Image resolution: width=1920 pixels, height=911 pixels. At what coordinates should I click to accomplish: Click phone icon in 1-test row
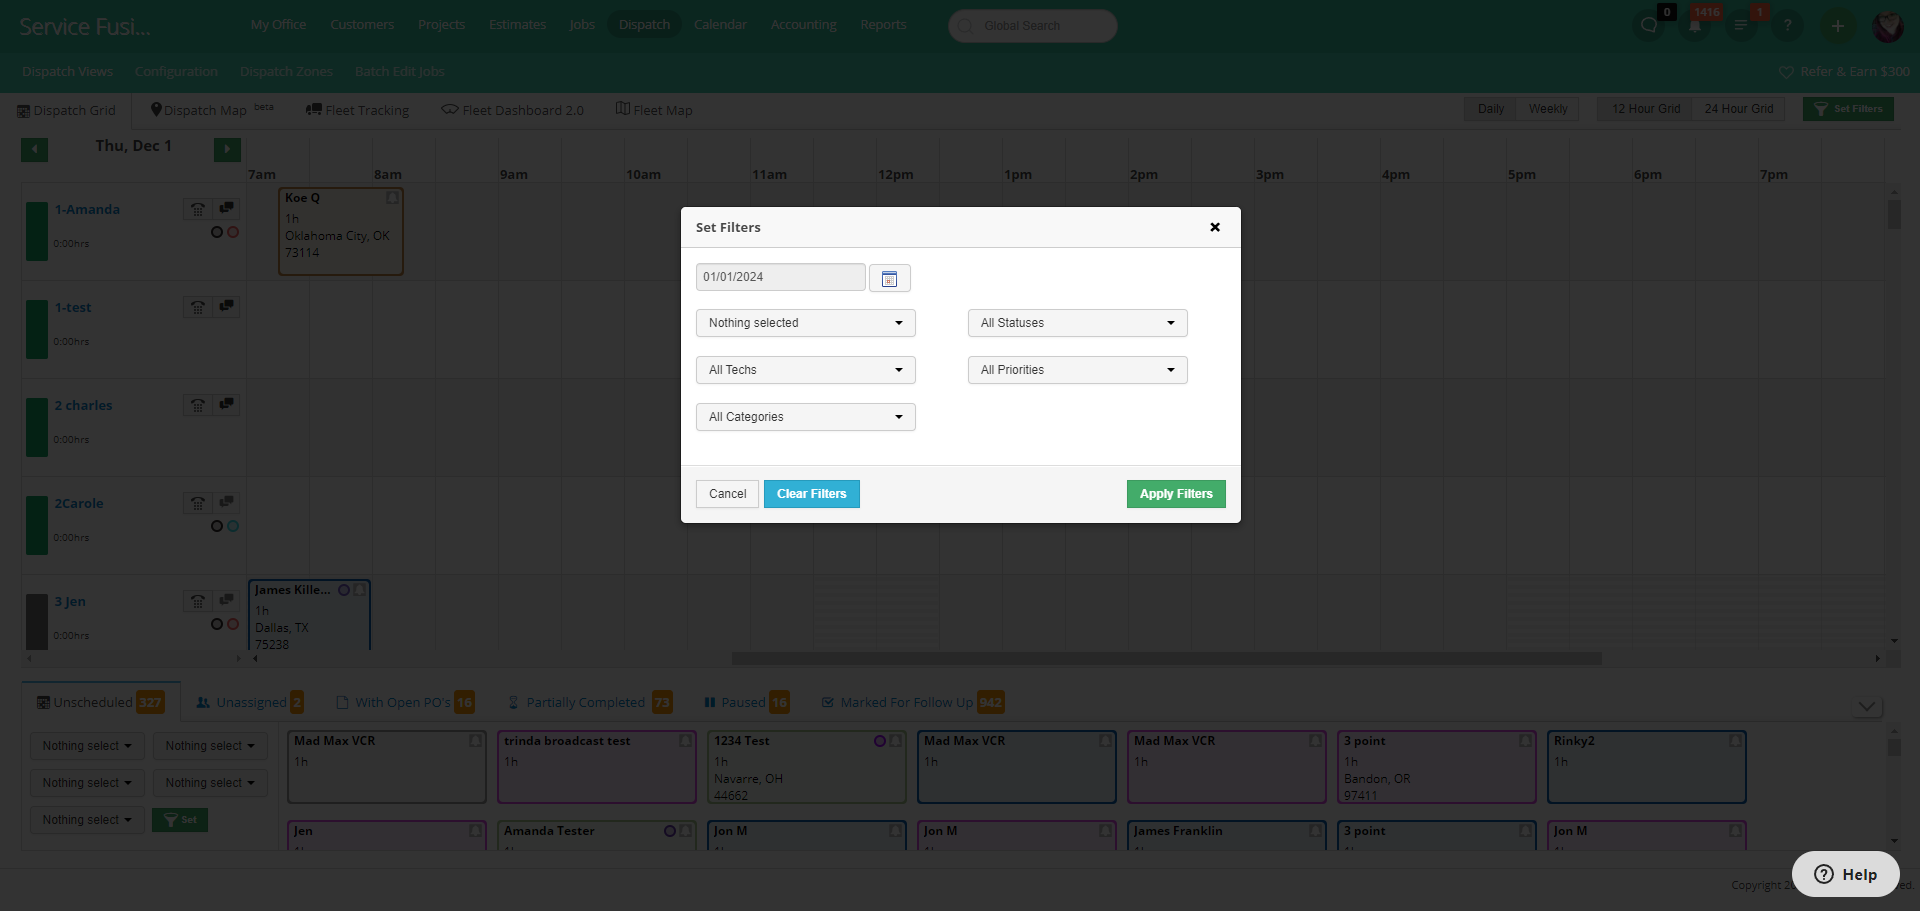198,307
